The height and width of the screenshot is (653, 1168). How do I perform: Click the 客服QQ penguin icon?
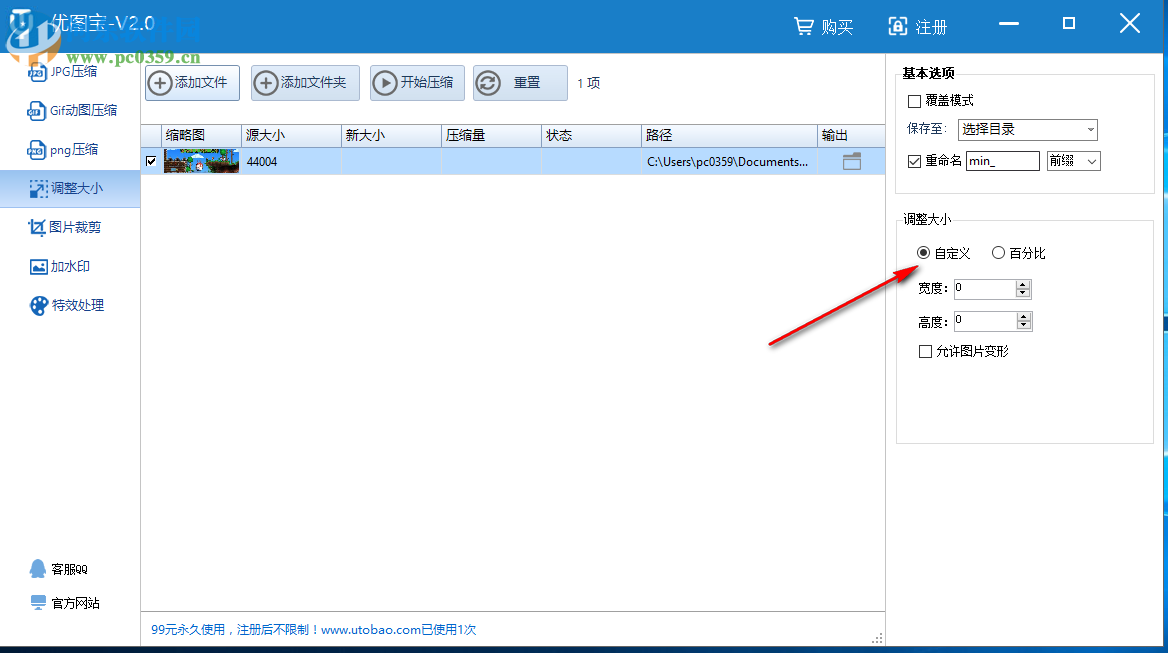[38, 569]
